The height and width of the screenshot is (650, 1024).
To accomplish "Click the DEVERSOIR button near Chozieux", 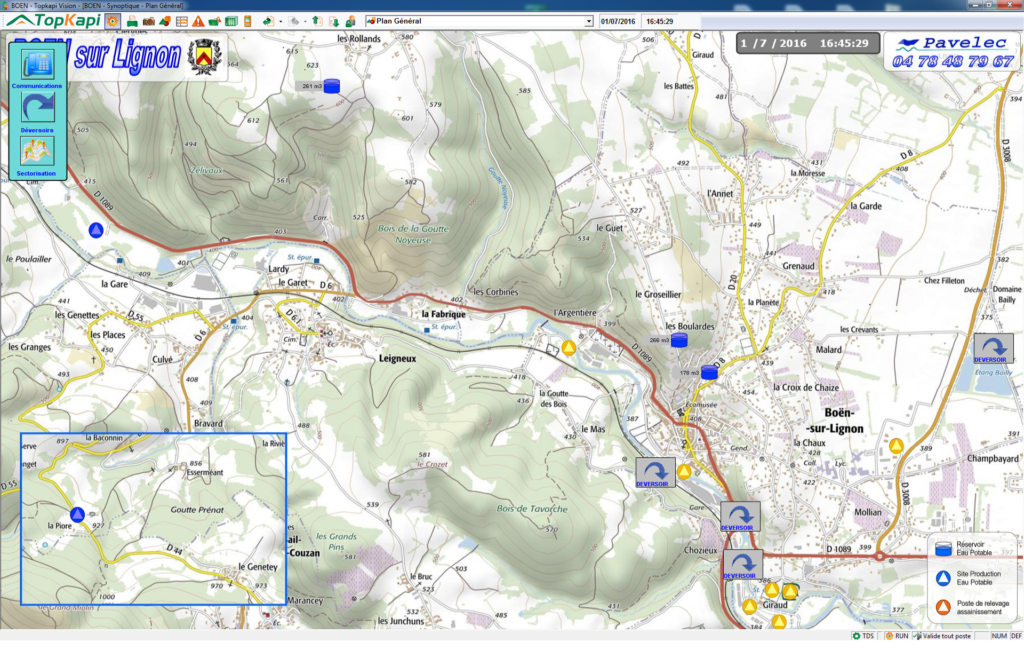I will 743,564.
